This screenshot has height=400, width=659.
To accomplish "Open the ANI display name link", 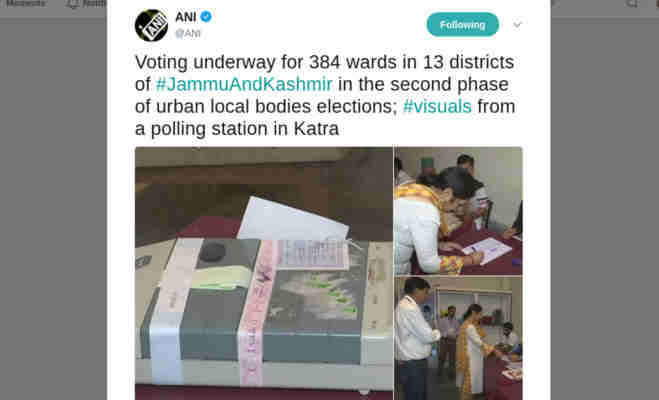I will point(185,17).
